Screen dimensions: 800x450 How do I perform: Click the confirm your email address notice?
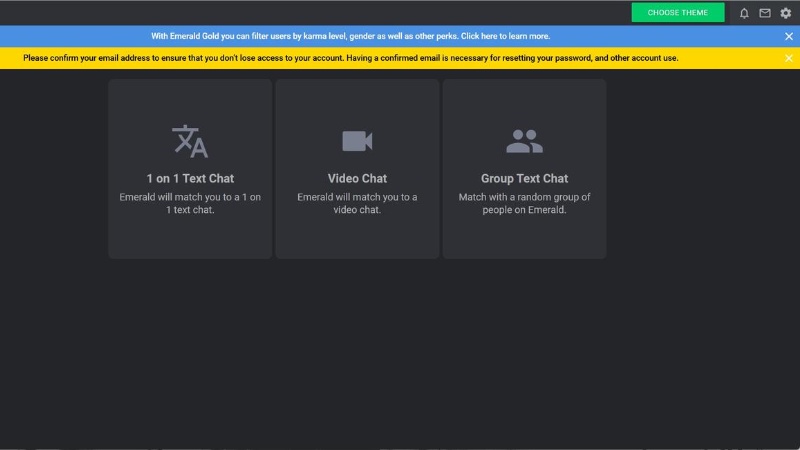[351, 58]
